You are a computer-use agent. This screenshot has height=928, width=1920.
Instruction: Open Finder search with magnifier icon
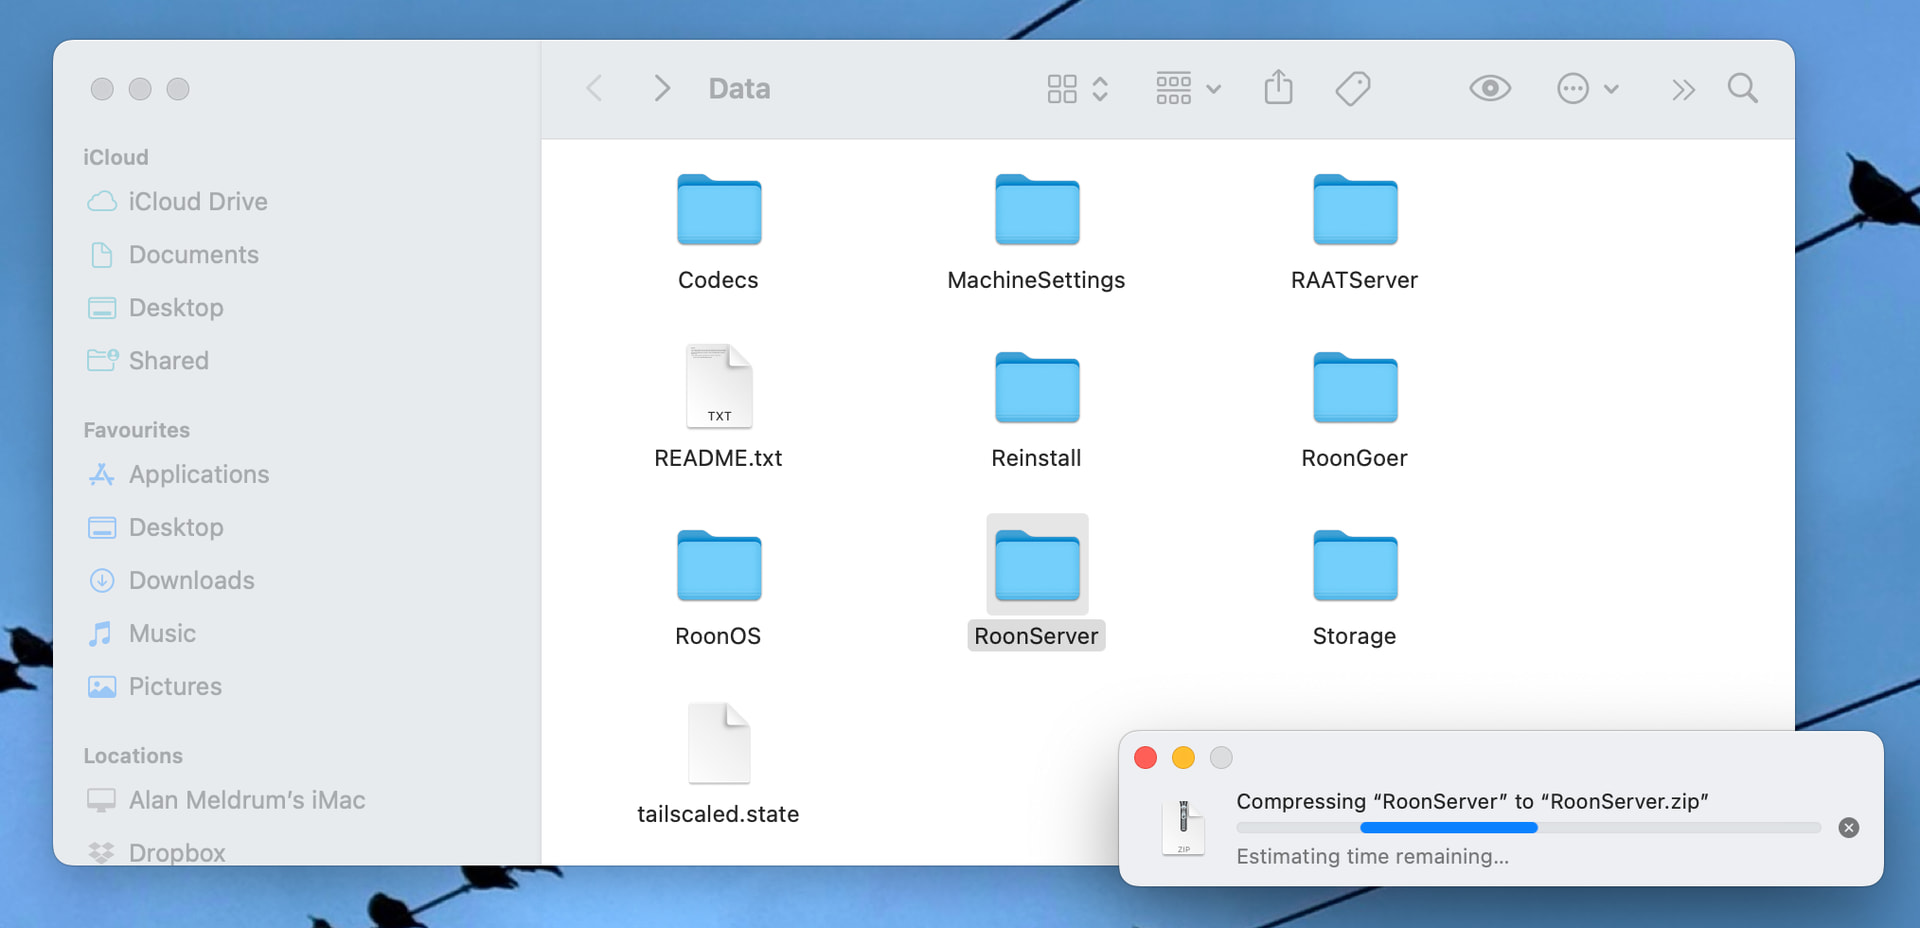[x=1742, y=88]
